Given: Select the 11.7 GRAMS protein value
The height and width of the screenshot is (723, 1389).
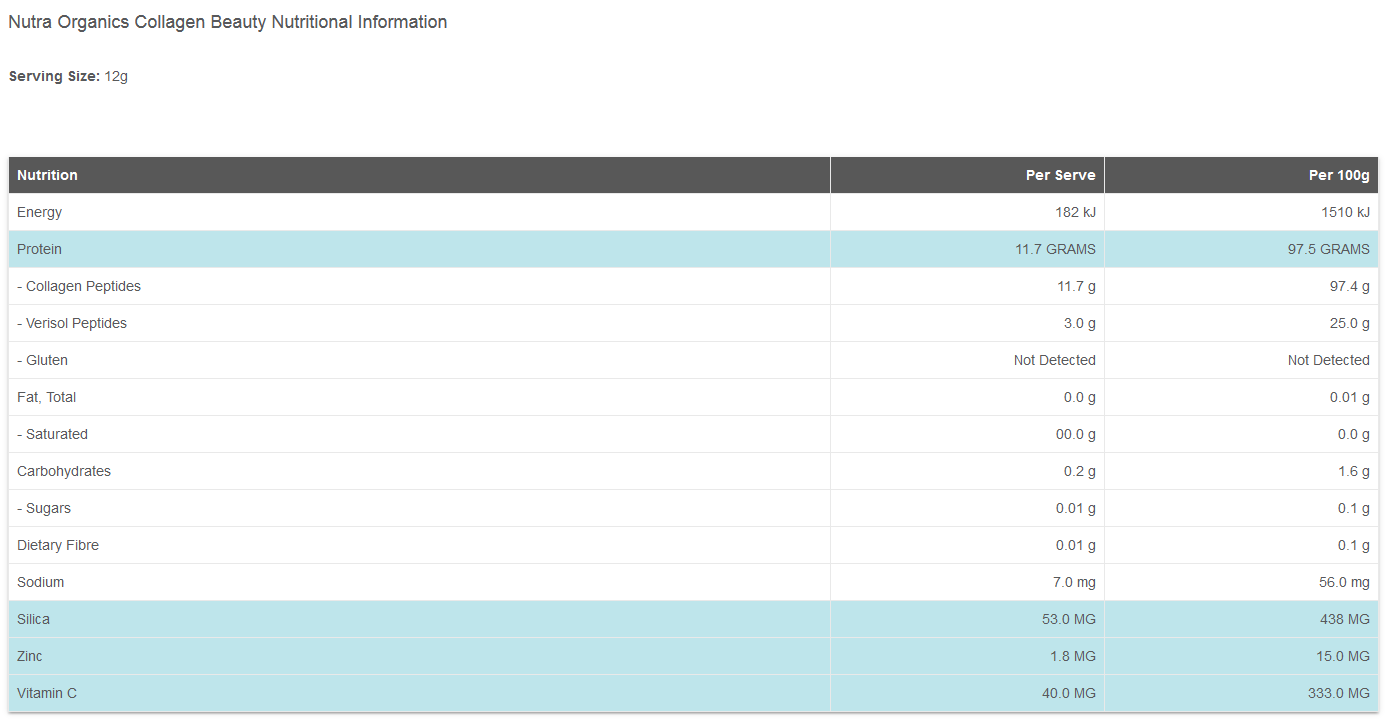Looking at the screenshot, I should 1055,249.
